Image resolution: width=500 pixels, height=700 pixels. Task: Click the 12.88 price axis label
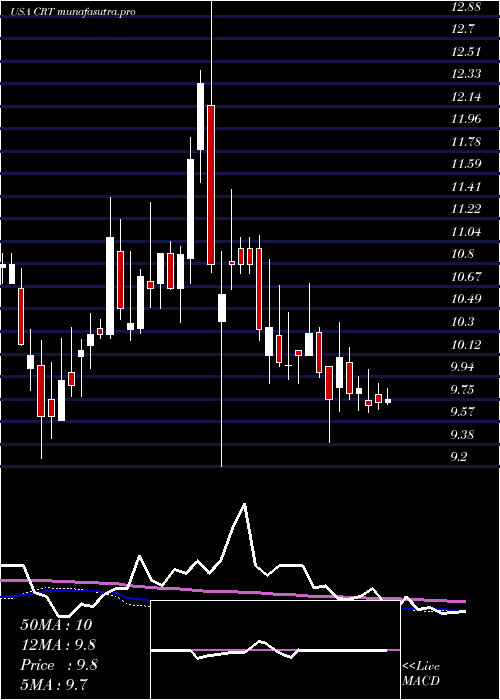pos(466,7)
